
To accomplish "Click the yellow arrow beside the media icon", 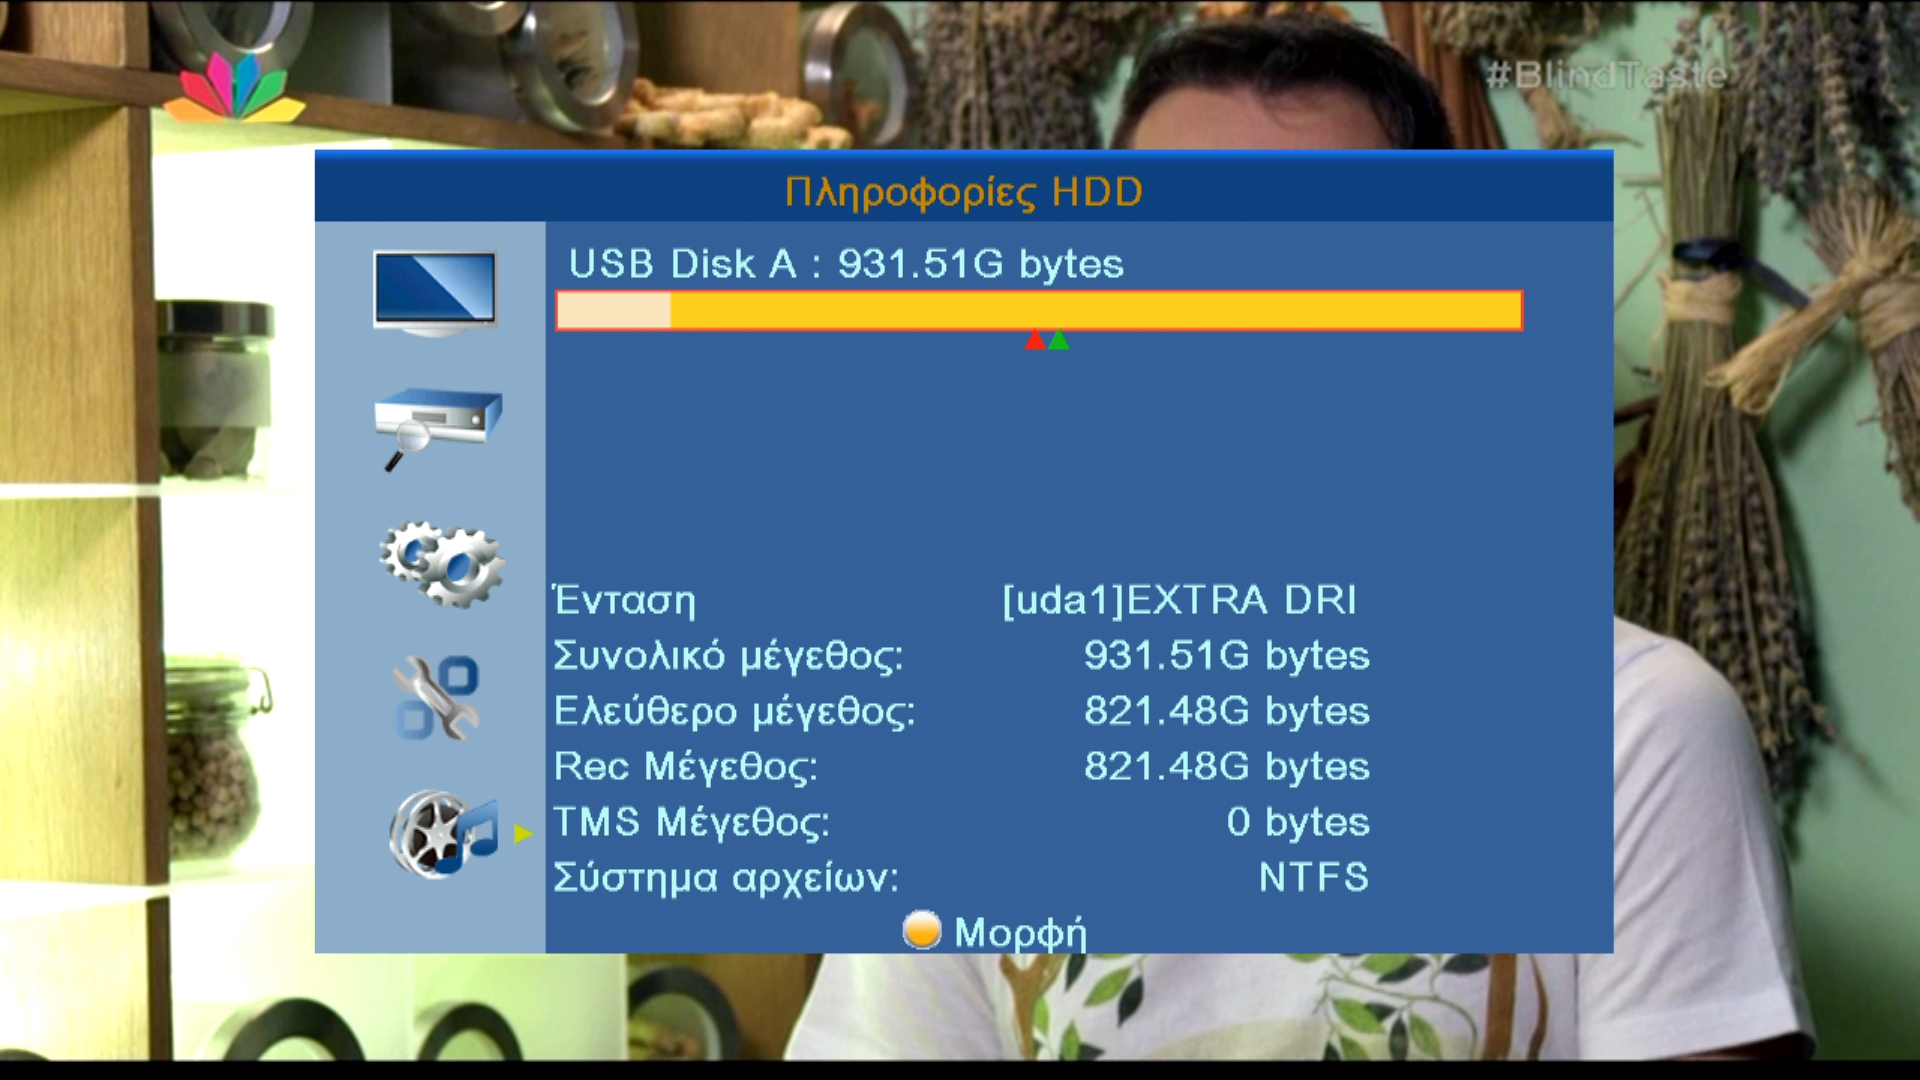I will (523, 833).
